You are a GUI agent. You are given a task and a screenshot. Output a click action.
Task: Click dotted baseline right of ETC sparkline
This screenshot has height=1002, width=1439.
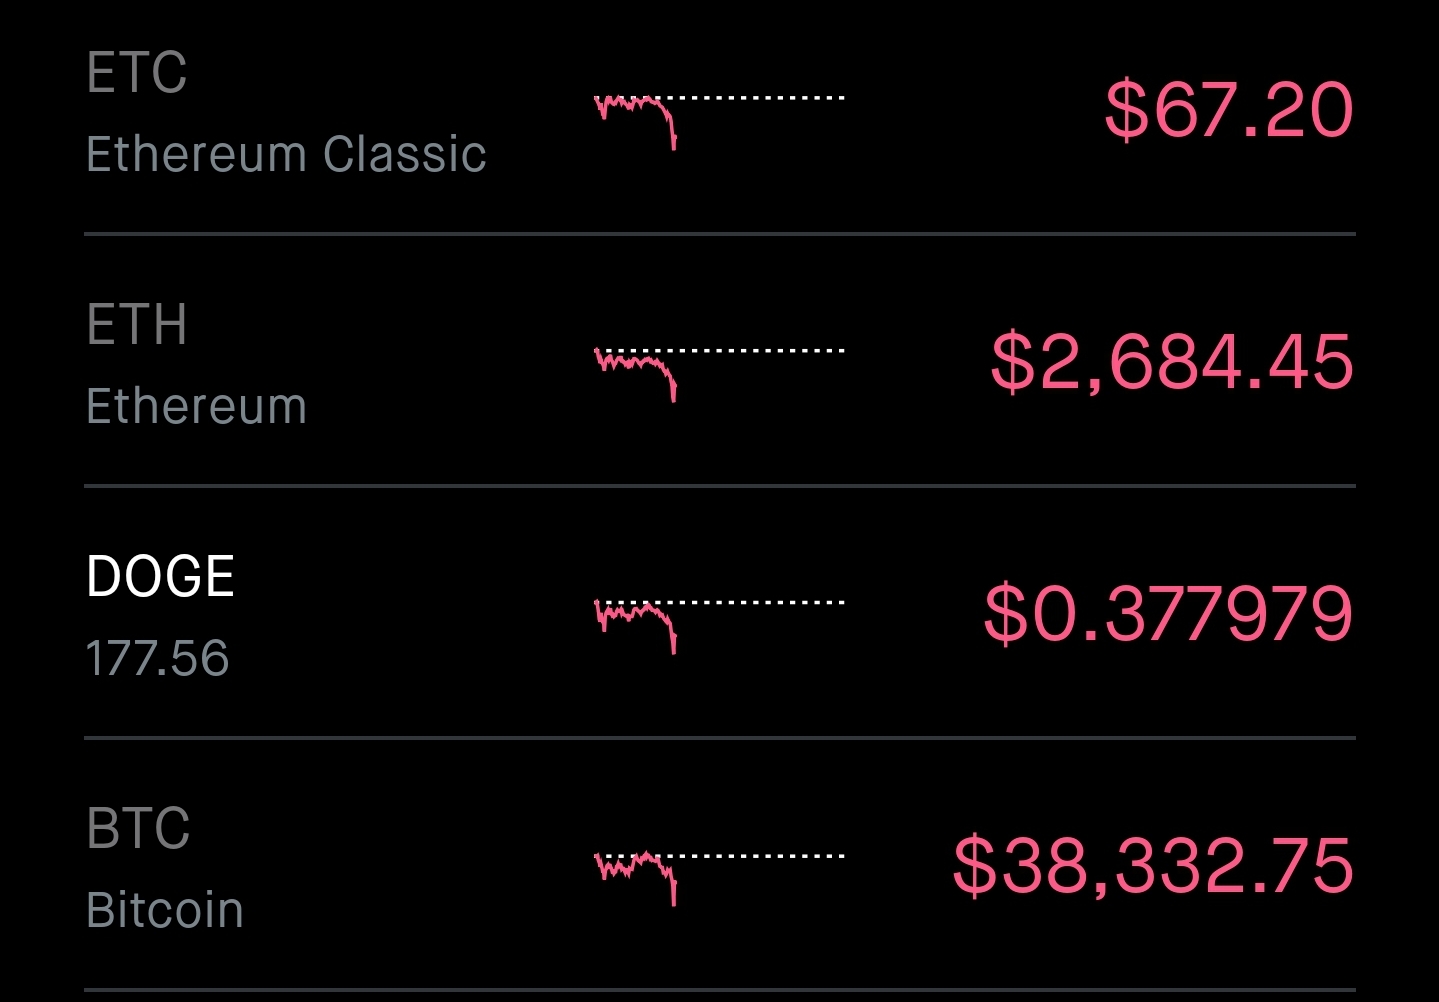tap(760, 98)
